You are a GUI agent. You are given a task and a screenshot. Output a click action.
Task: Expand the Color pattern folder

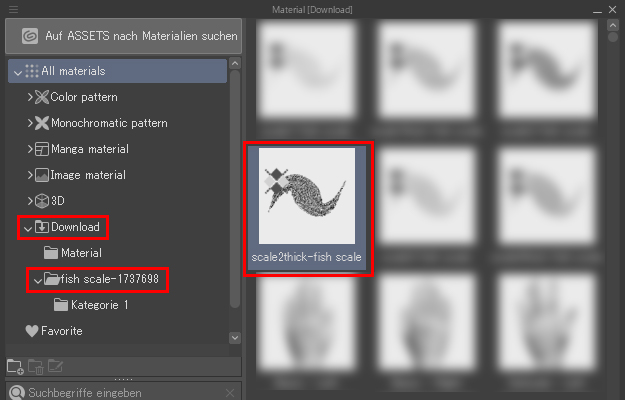(29, 97)
